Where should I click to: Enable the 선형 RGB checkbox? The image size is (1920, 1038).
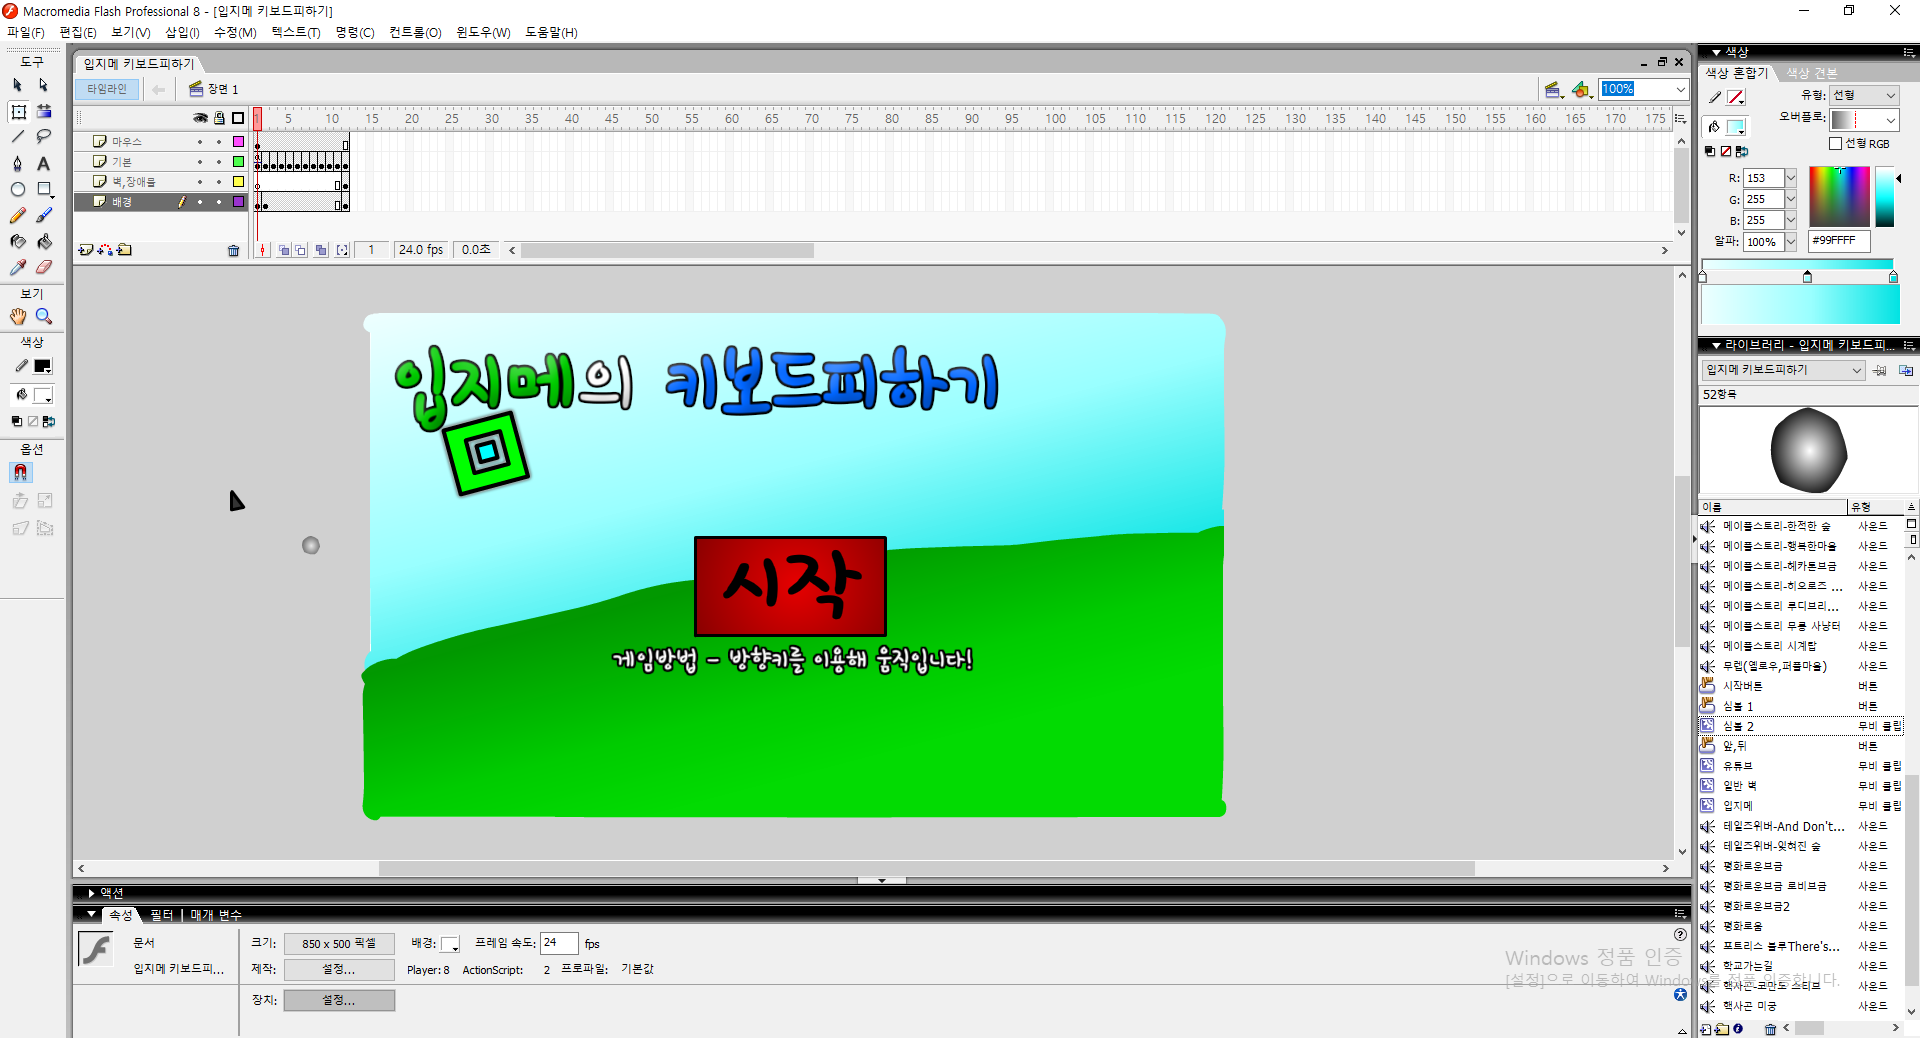click(1835, 144)
